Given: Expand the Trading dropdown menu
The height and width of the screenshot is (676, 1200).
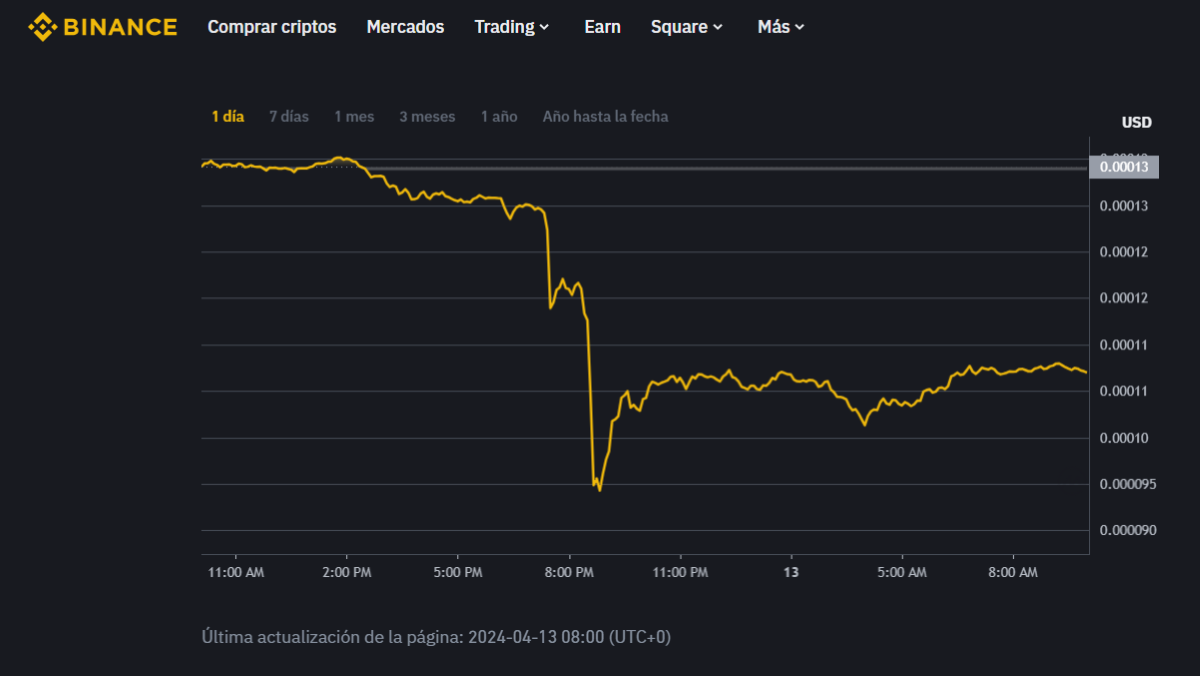Looking at the screenshot, I should point(512,27).
